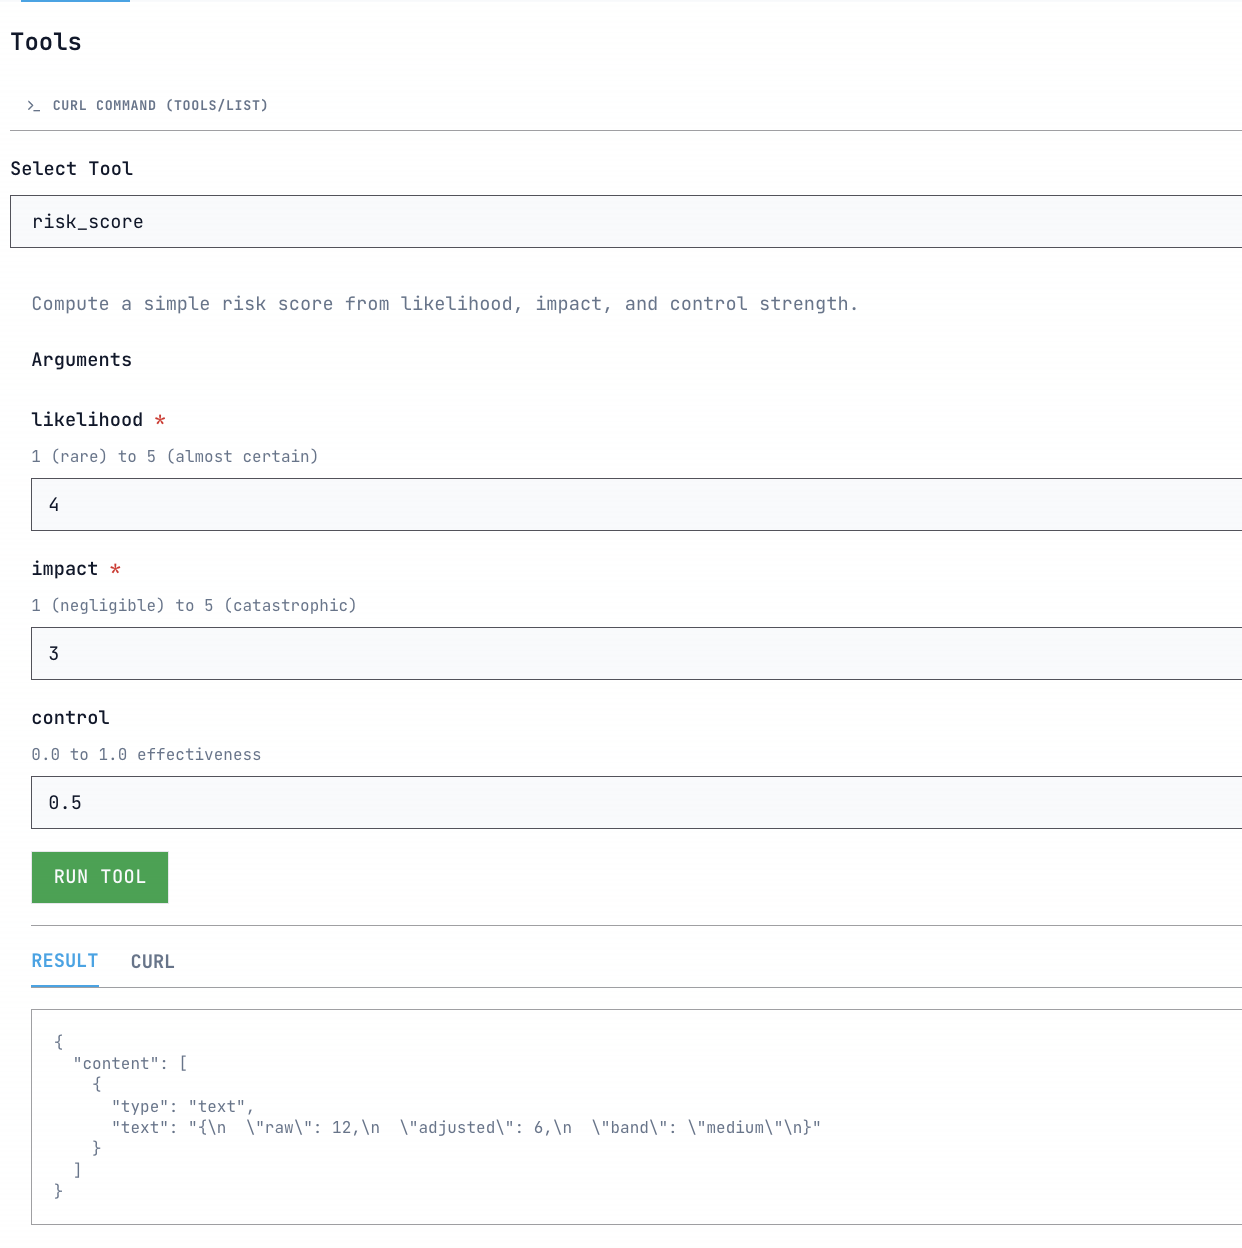
Task: Click the Arguments section heading
Action: pos(81,360)
